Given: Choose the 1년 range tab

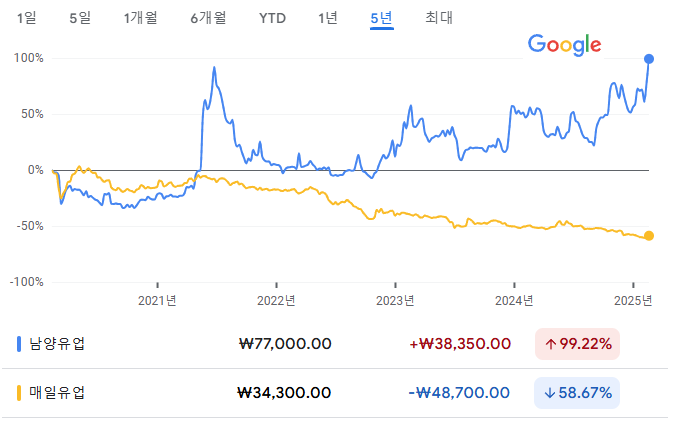Looking at the screenshot, I should click(328, 18).
